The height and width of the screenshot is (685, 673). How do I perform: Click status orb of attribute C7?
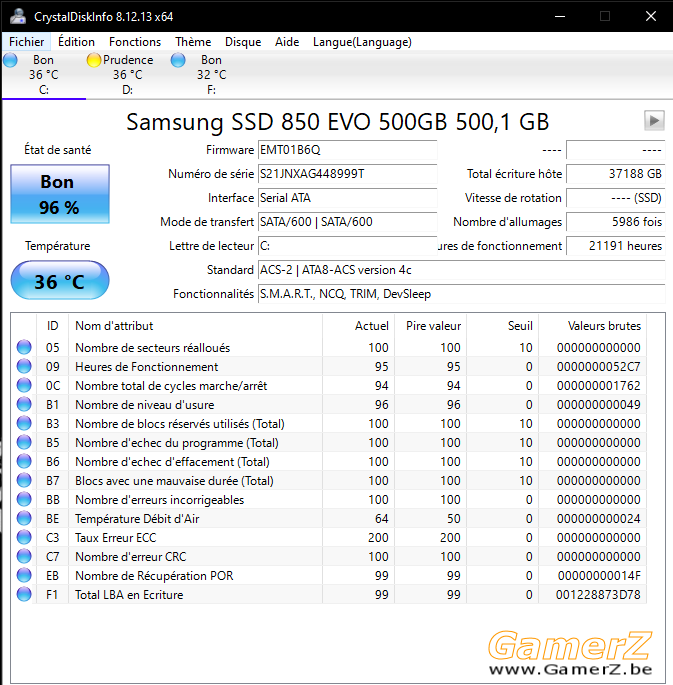(24, 556)
